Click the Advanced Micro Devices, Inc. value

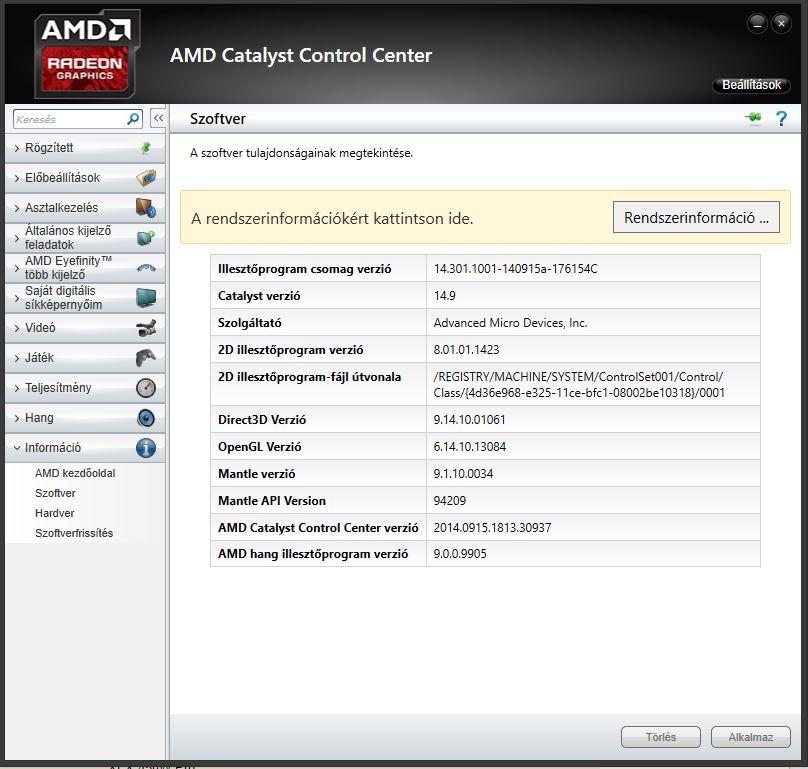510,323
